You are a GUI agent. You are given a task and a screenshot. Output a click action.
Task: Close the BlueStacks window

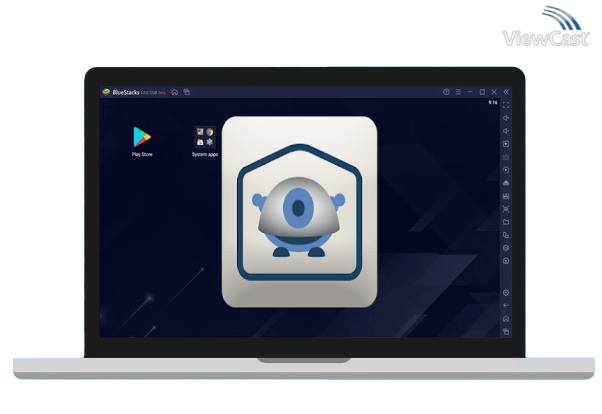494,92
